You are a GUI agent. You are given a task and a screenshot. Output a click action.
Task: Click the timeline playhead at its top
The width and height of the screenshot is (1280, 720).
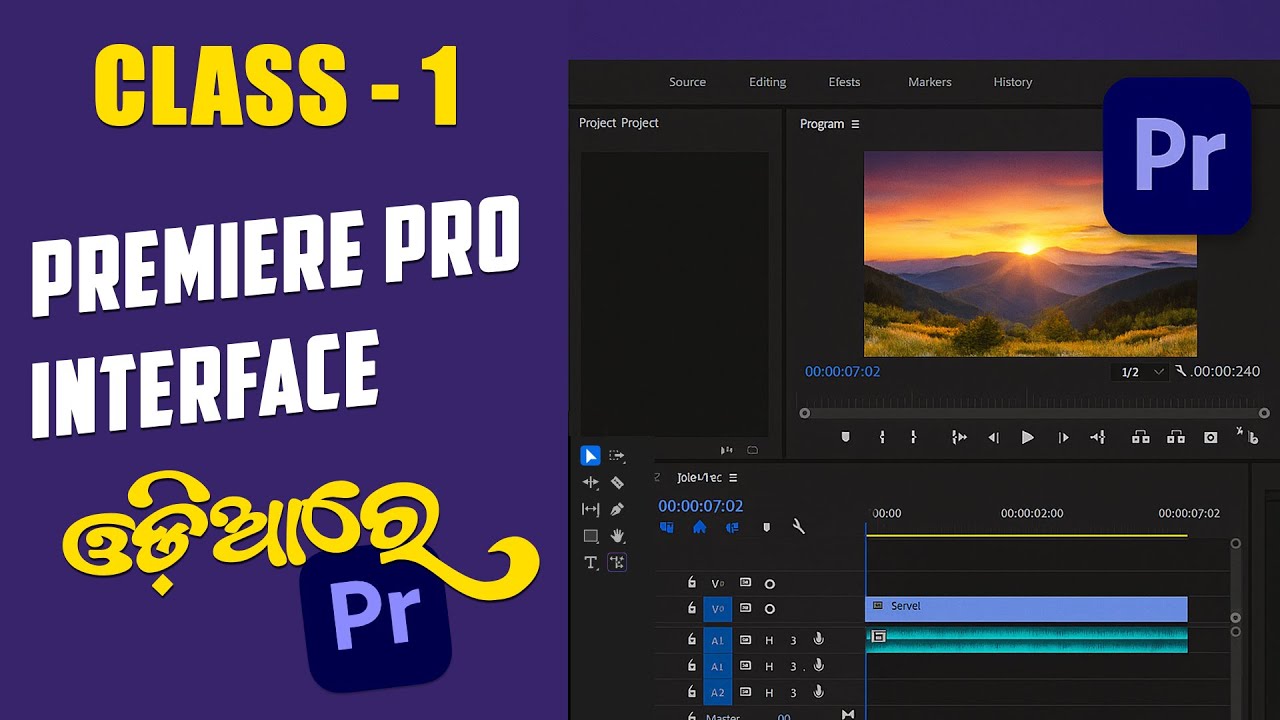coord(866,528)
